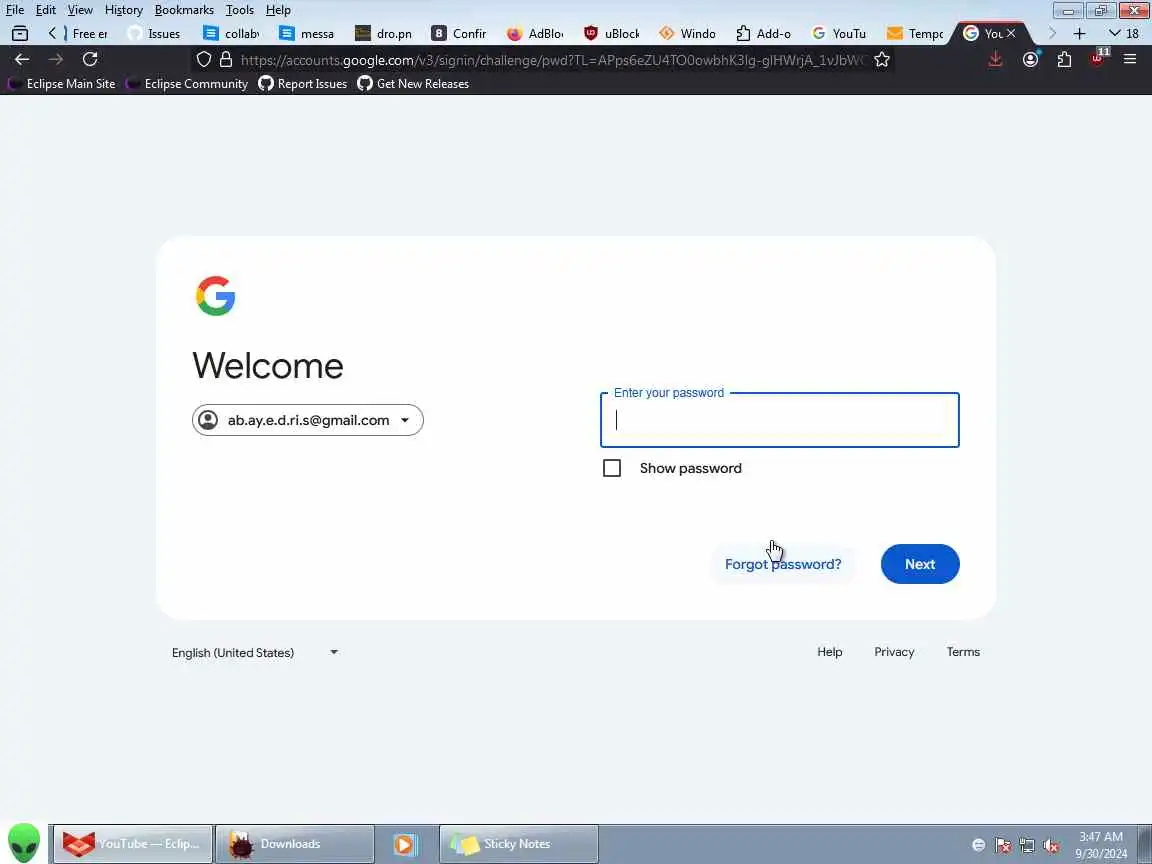Reload the page with the refresh icon
The image size is (1152, 864).
(90, 60)
